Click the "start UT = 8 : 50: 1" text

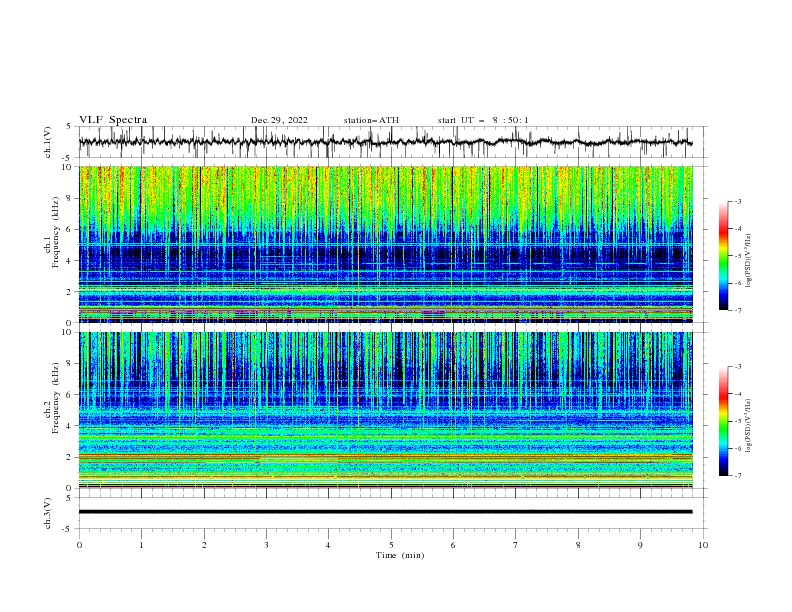[x=483, y=120]
